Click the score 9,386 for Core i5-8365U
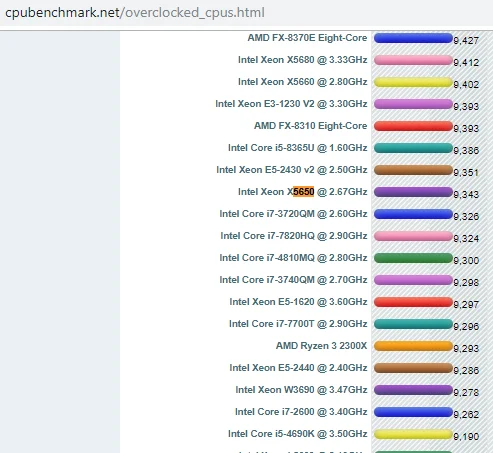Screen dimensions: 493x453 point(466,151)
